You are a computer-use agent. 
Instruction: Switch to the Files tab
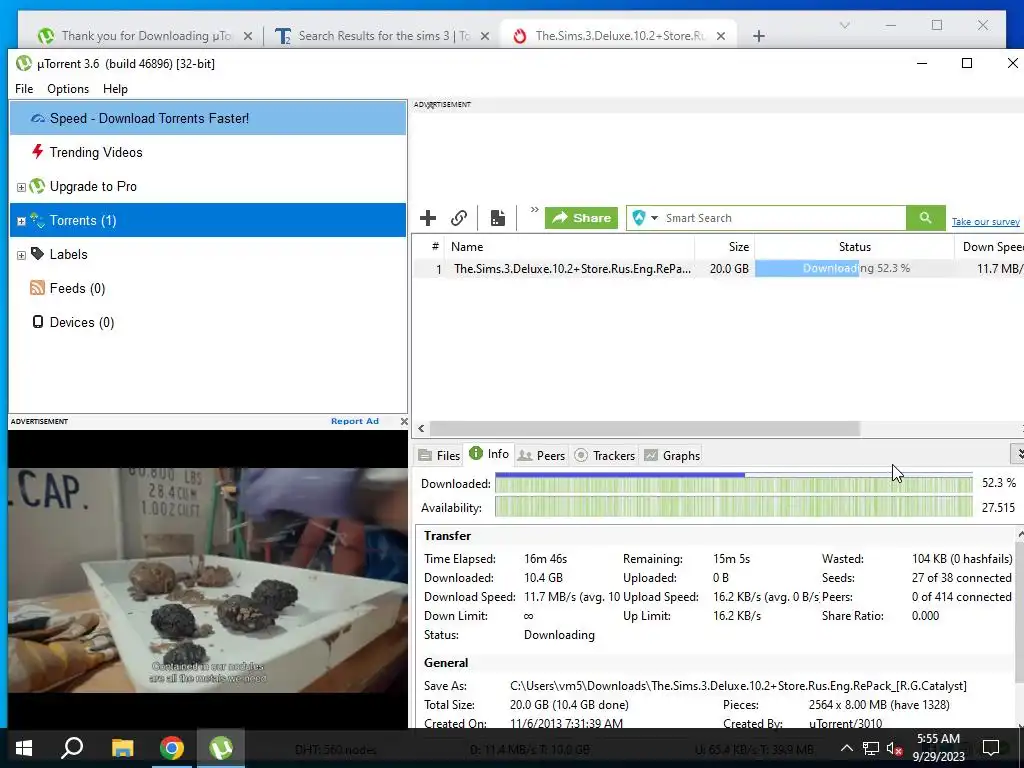pos(440,455)
